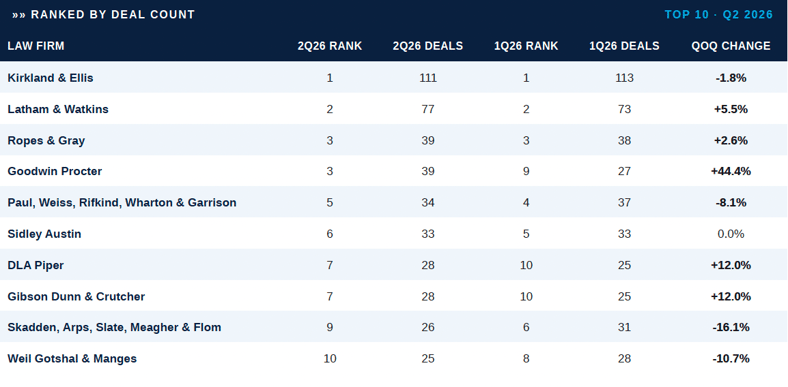This screenshot has height=387, width=788.
Task: Click the Weil Gotshal & Manges name
Action: coord(72,358)
